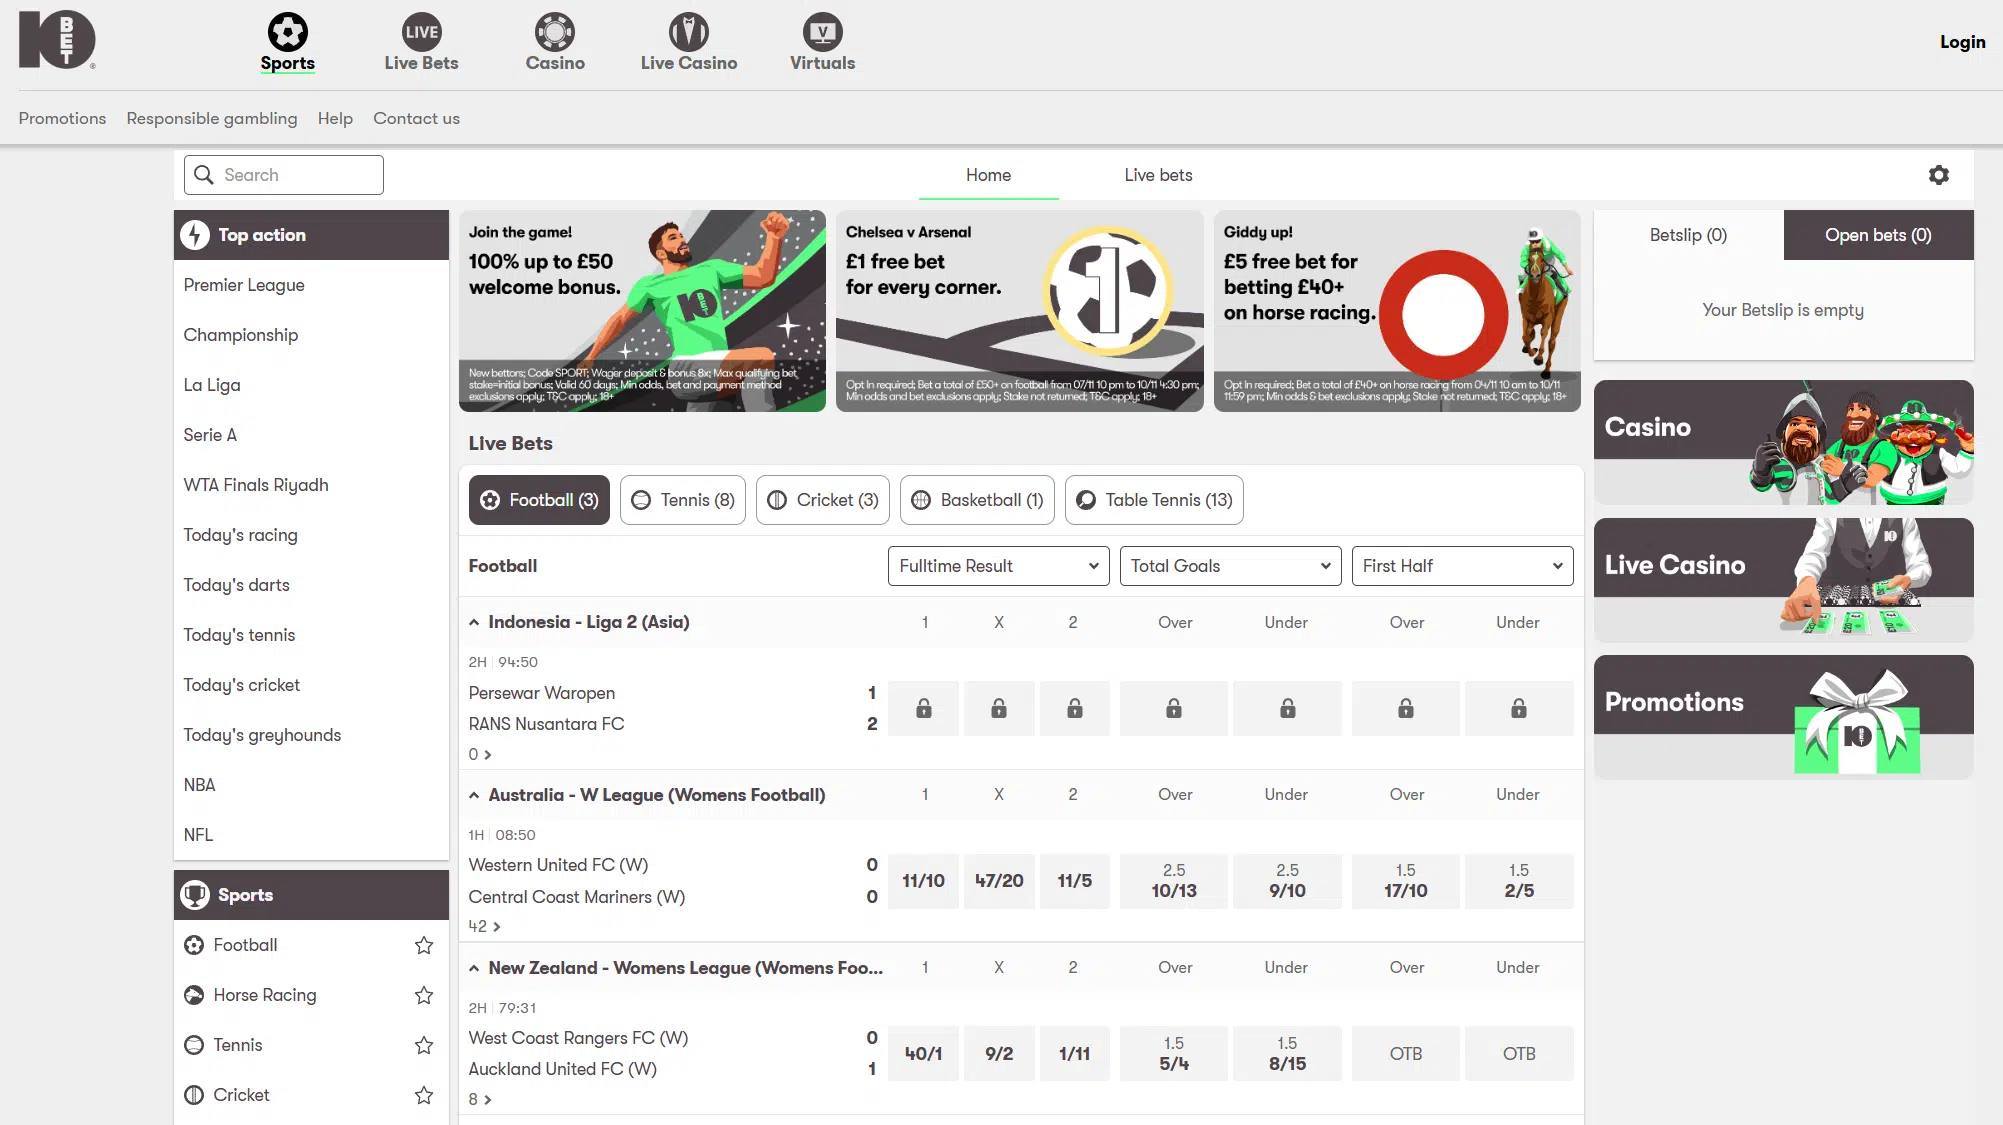
Task: Favorite Tennis with the star
Action: click(x=424, y=1045)
